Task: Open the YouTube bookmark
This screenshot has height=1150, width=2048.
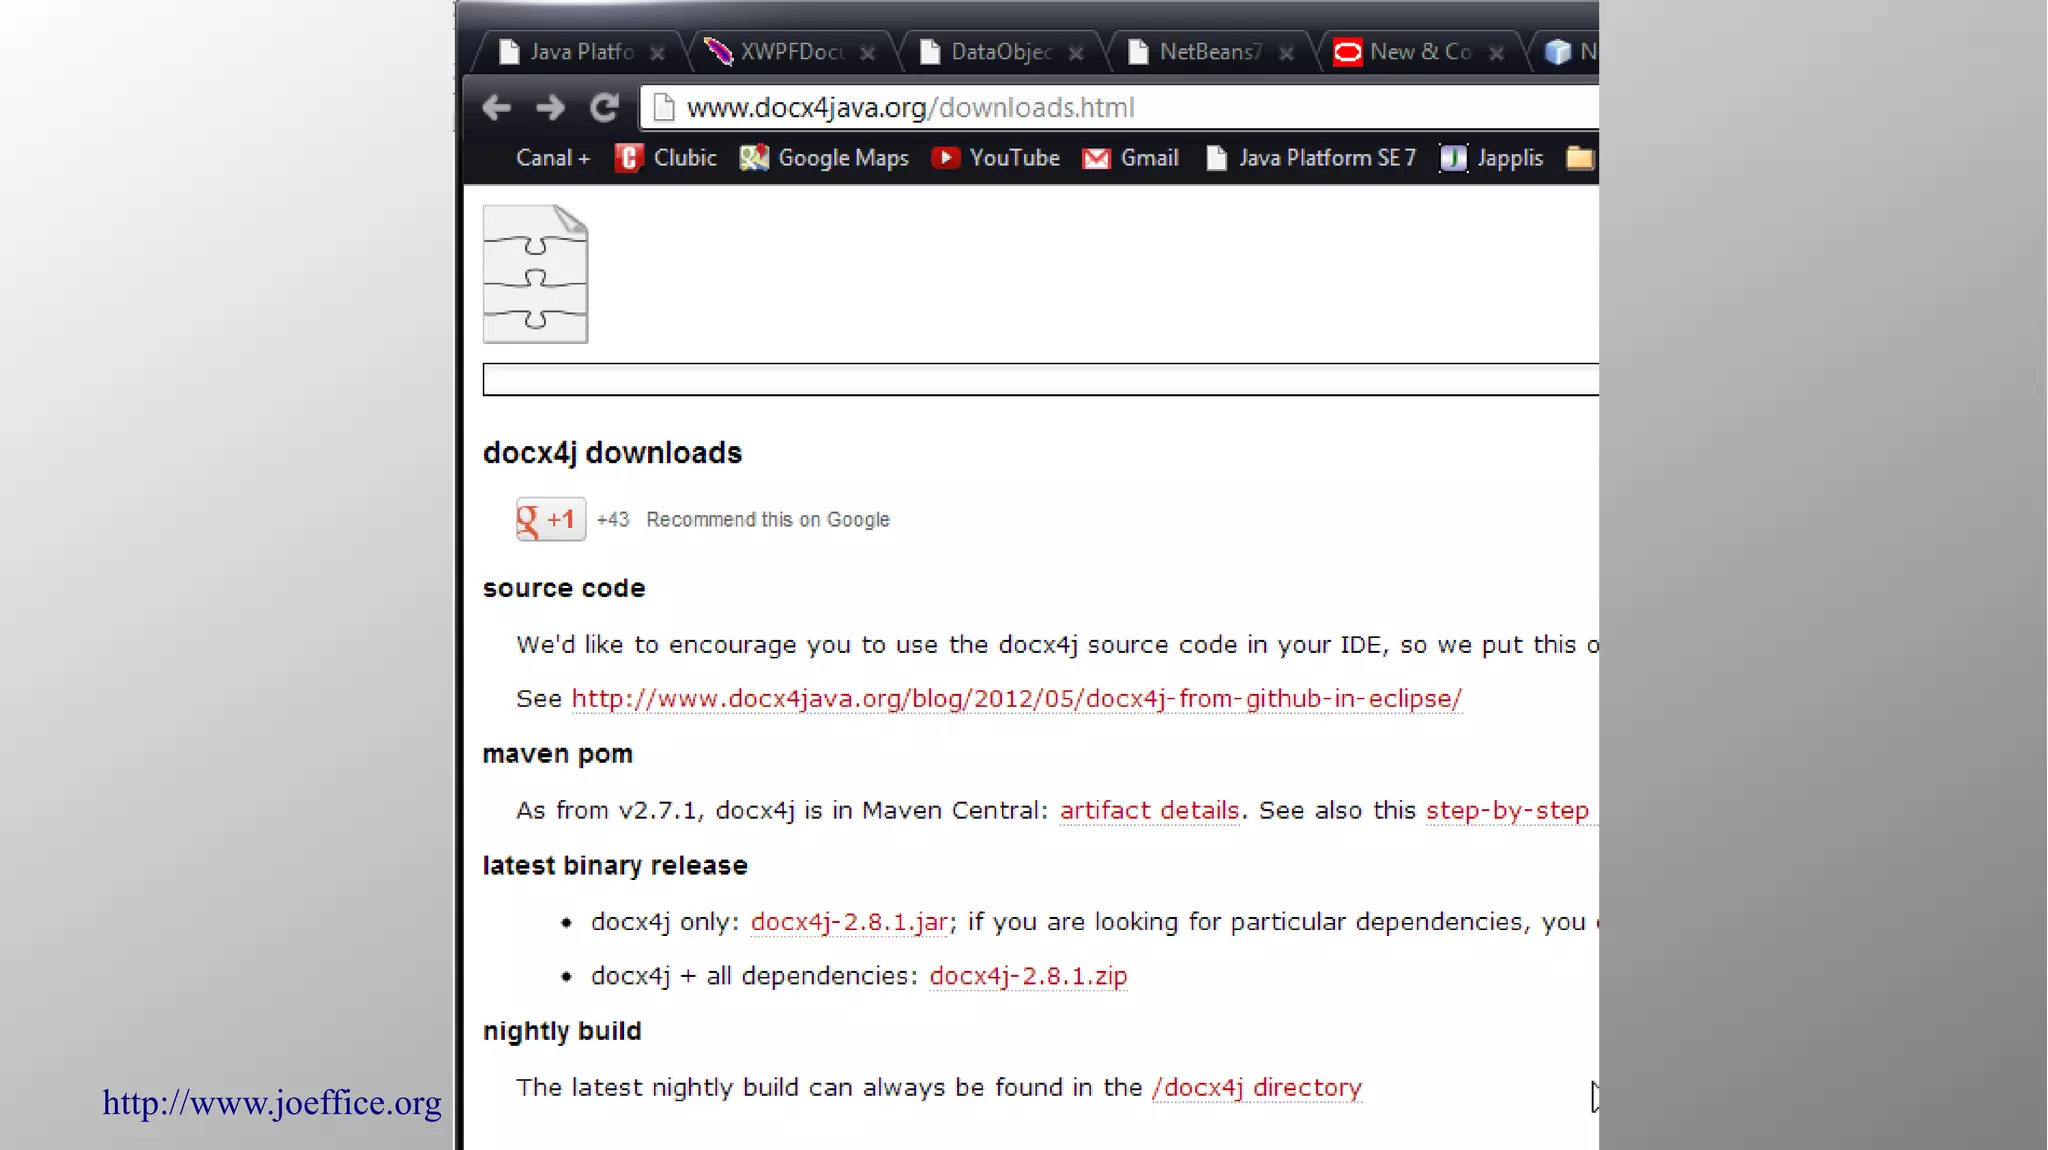Action: (x=996, y=158)
